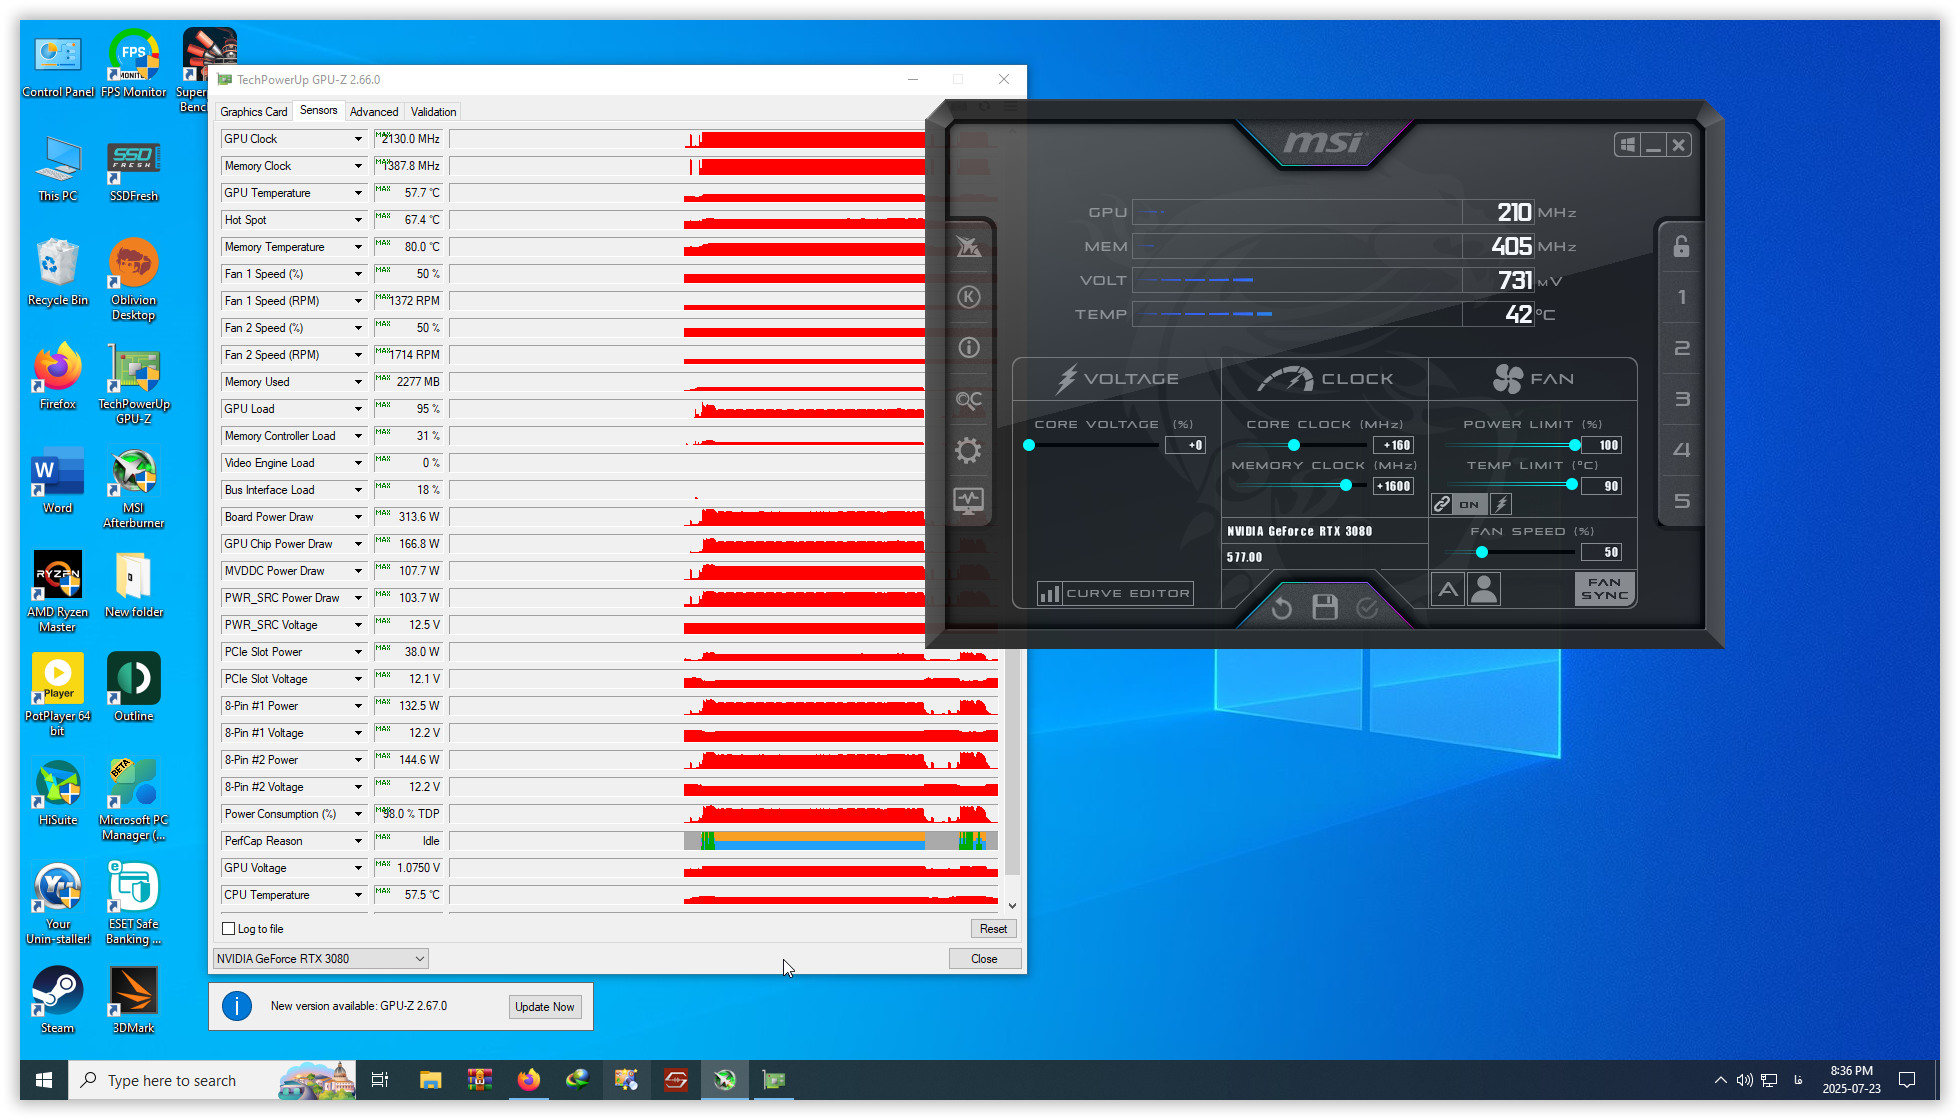This screenshot has height=1120, width=1960.
Task: Expand the Memory Clock sensor dropdown
Action: [x=358, y=166]
